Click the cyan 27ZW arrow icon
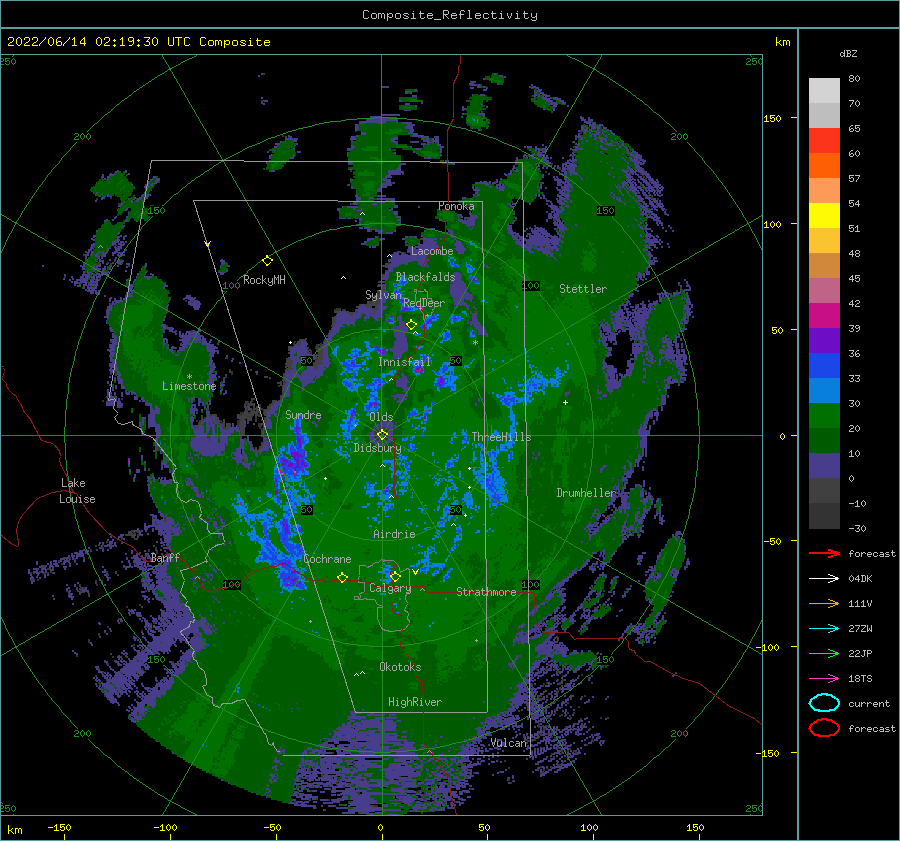The width and height of the screenshot is (900, 841). point(824,629)
